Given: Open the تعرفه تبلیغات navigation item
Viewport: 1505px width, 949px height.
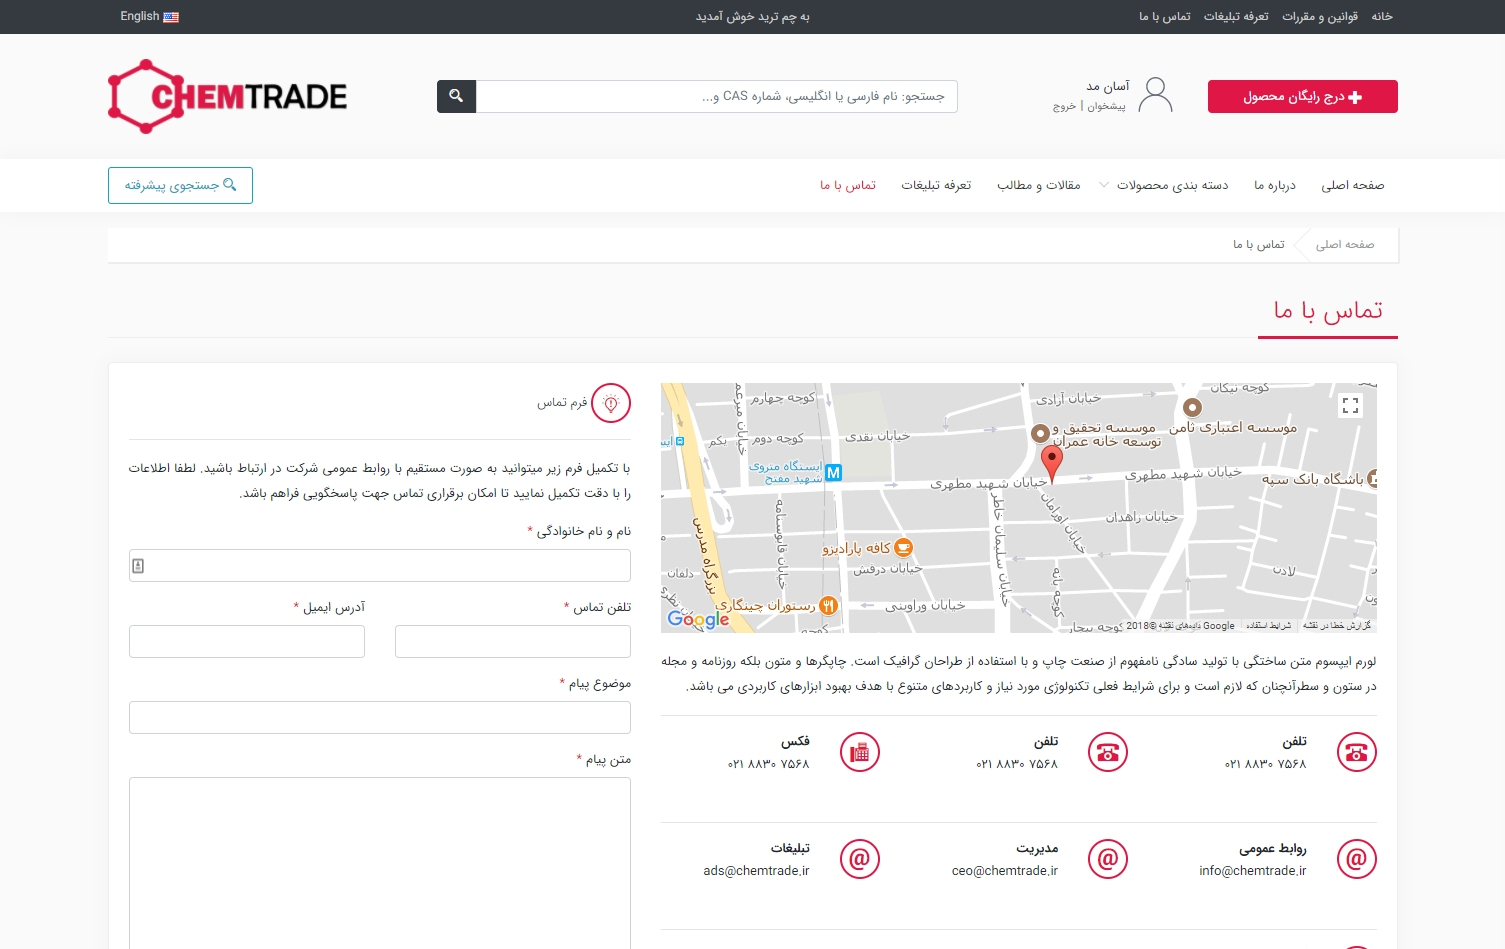Looking at the screenshot, I should pos(936,185).
